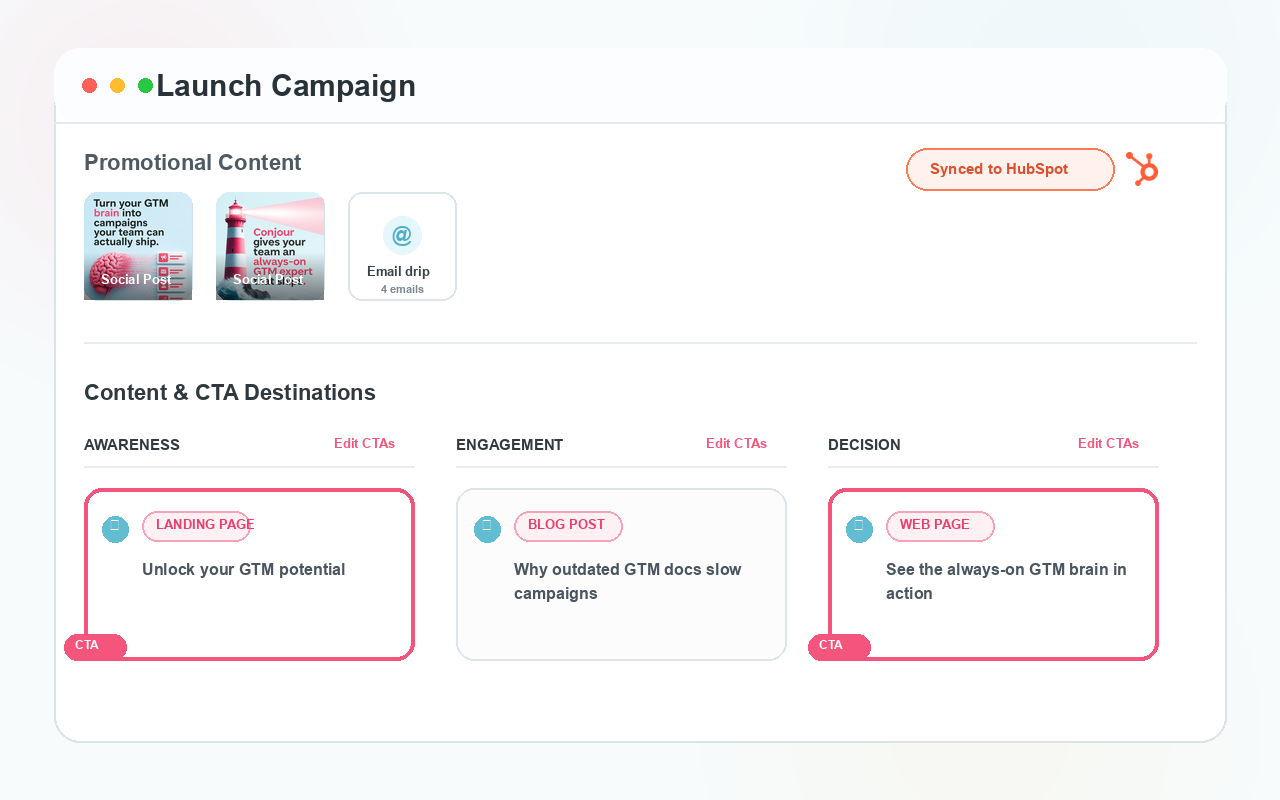Click the round icon on the Blog Post card
Viewport: 1280px width, 800px height.
[x=487, y=529]
